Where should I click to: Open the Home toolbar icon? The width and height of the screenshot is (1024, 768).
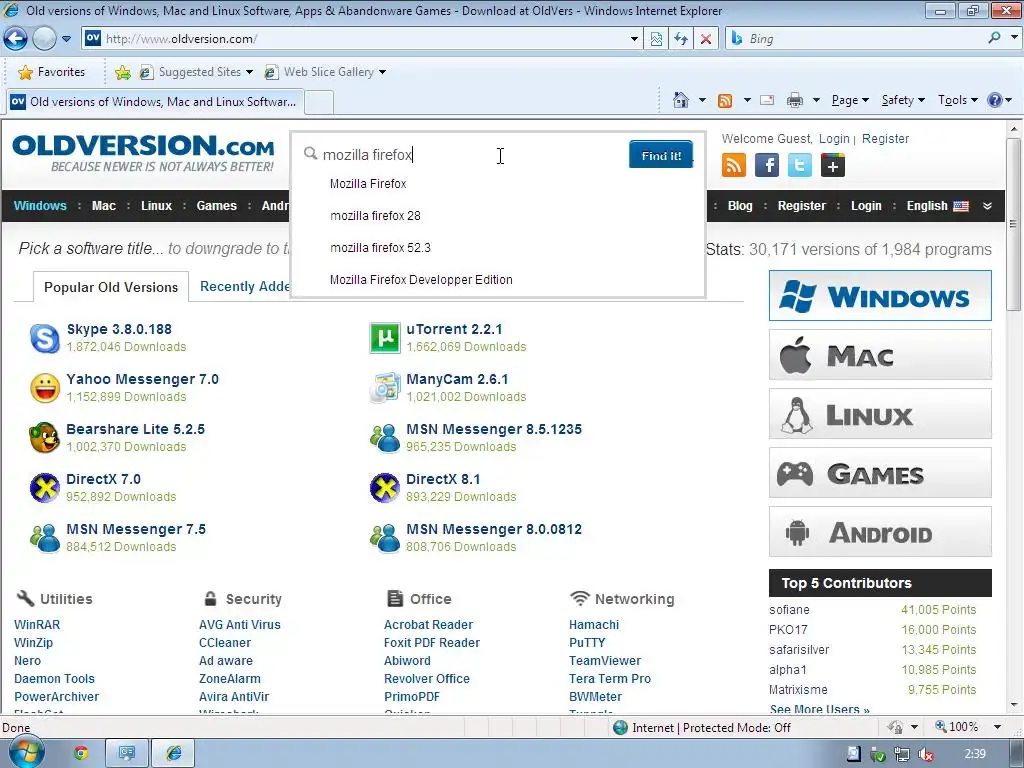click(x=680, y=100)
